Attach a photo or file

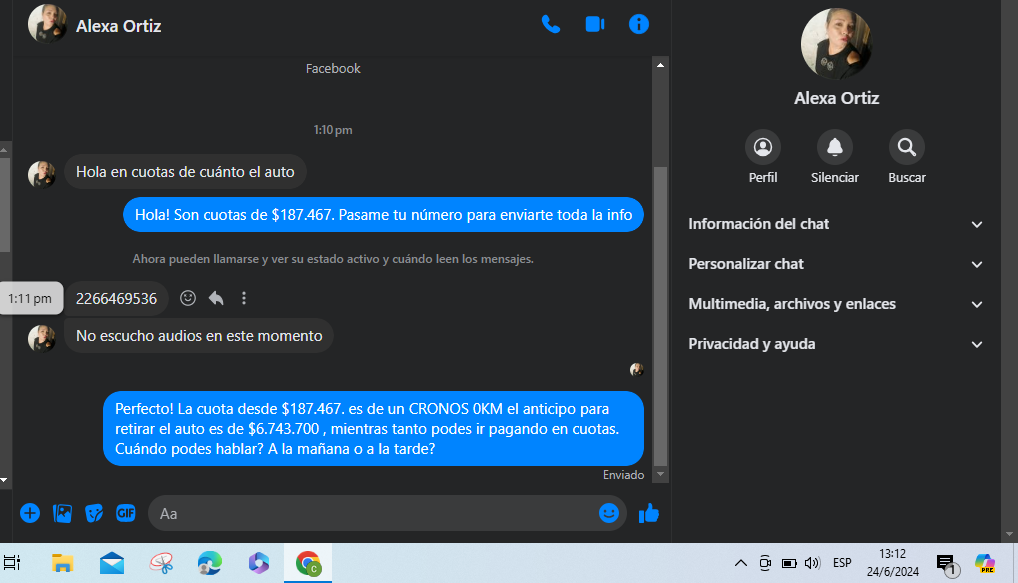[62, 514]
